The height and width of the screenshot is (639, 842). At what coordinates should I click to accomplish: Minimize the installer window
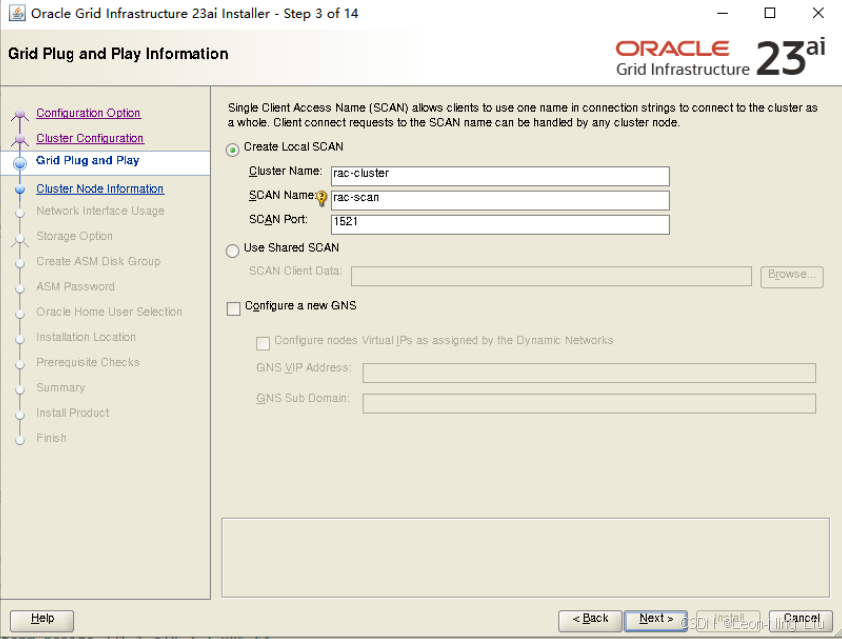pyautogui.click(x=723, y=13)
